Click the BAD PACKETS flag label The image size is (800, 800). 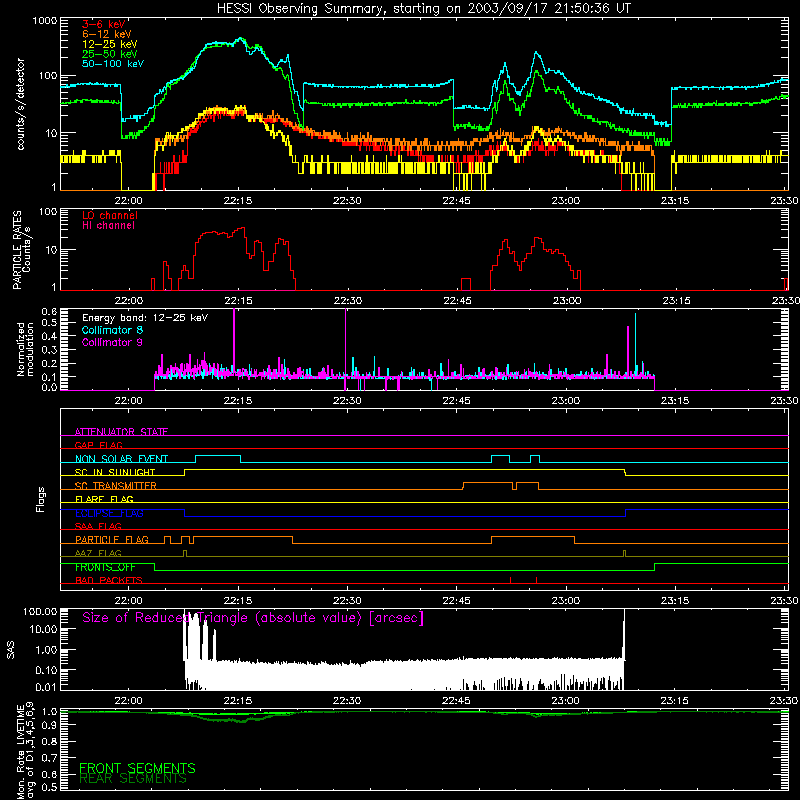(109, 580)
